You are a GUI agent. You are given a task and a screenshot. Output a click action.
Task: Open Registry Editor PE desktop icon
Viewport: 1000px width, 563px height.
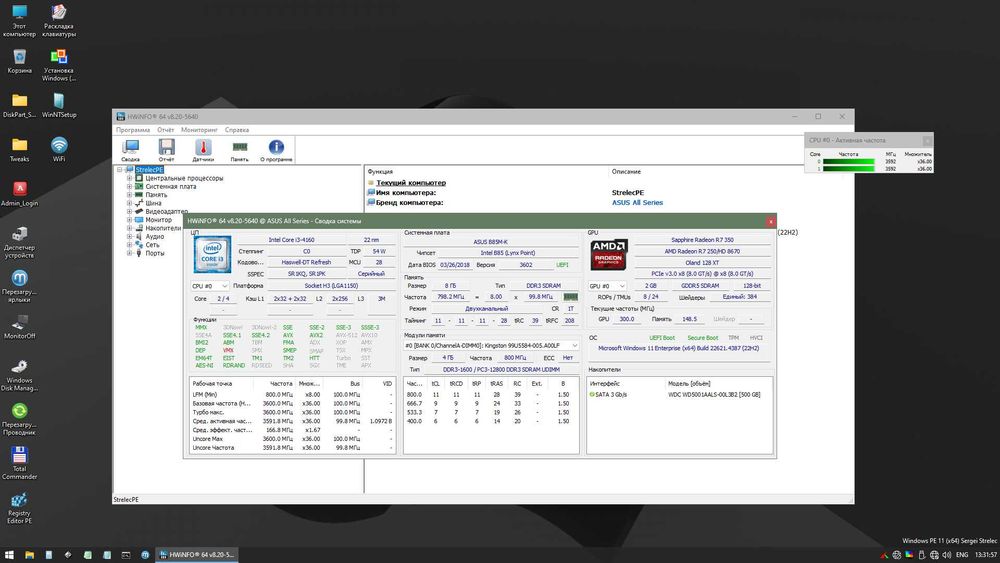(x=19, y=507)
